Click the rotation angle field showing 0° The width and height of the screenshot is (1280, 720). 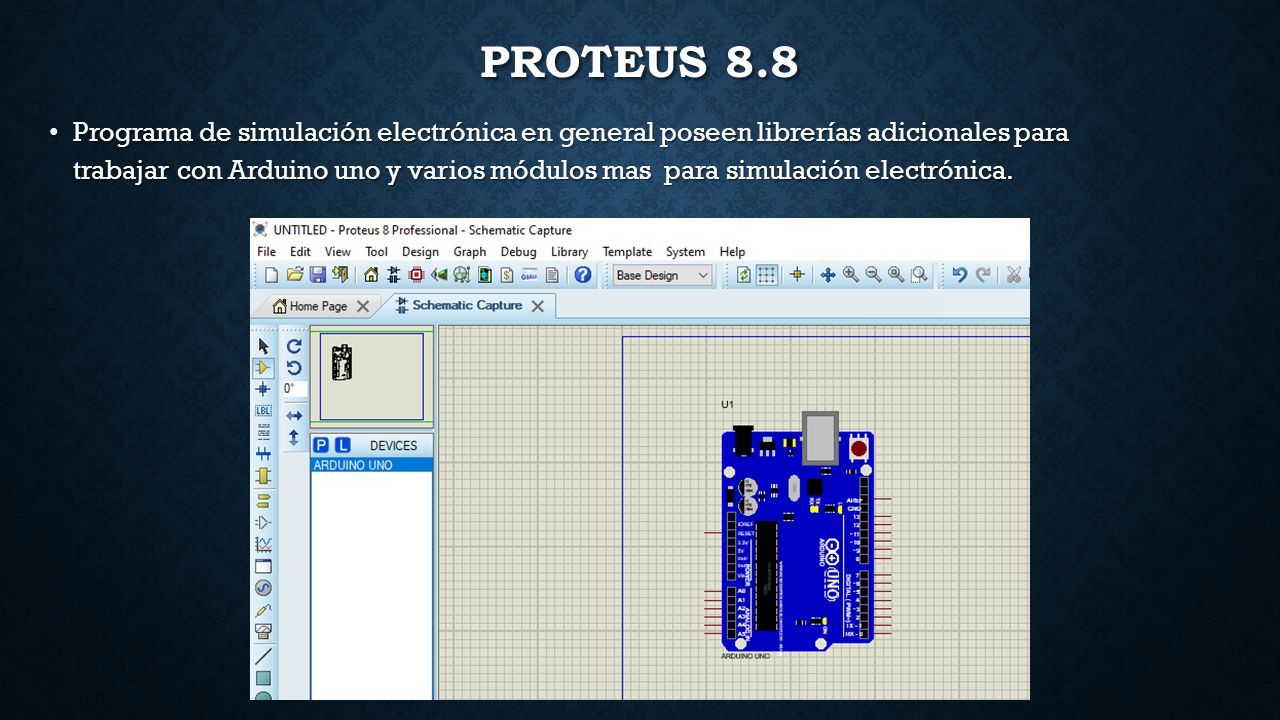tap(294, 389)
